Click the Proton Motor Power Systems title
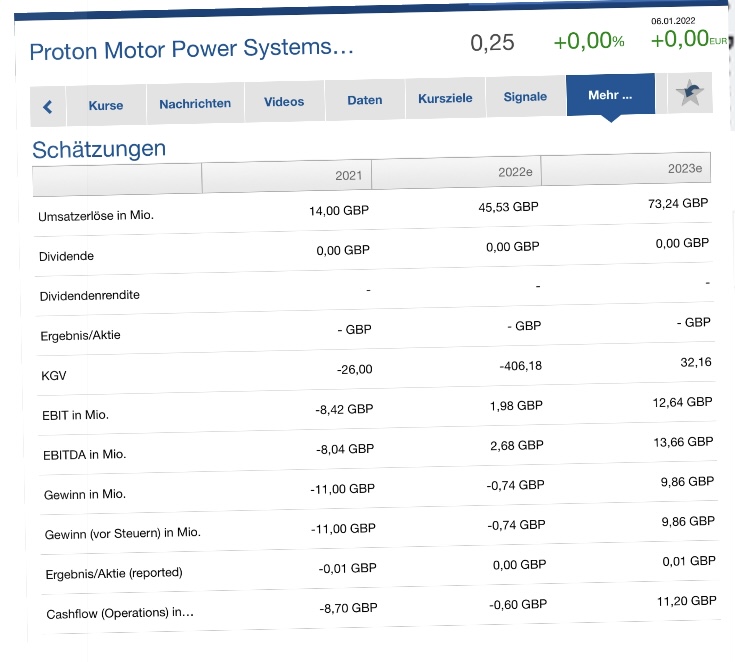The height and width of the screenshot is (662, 735). pyautogui.click(x=192, y=49)
